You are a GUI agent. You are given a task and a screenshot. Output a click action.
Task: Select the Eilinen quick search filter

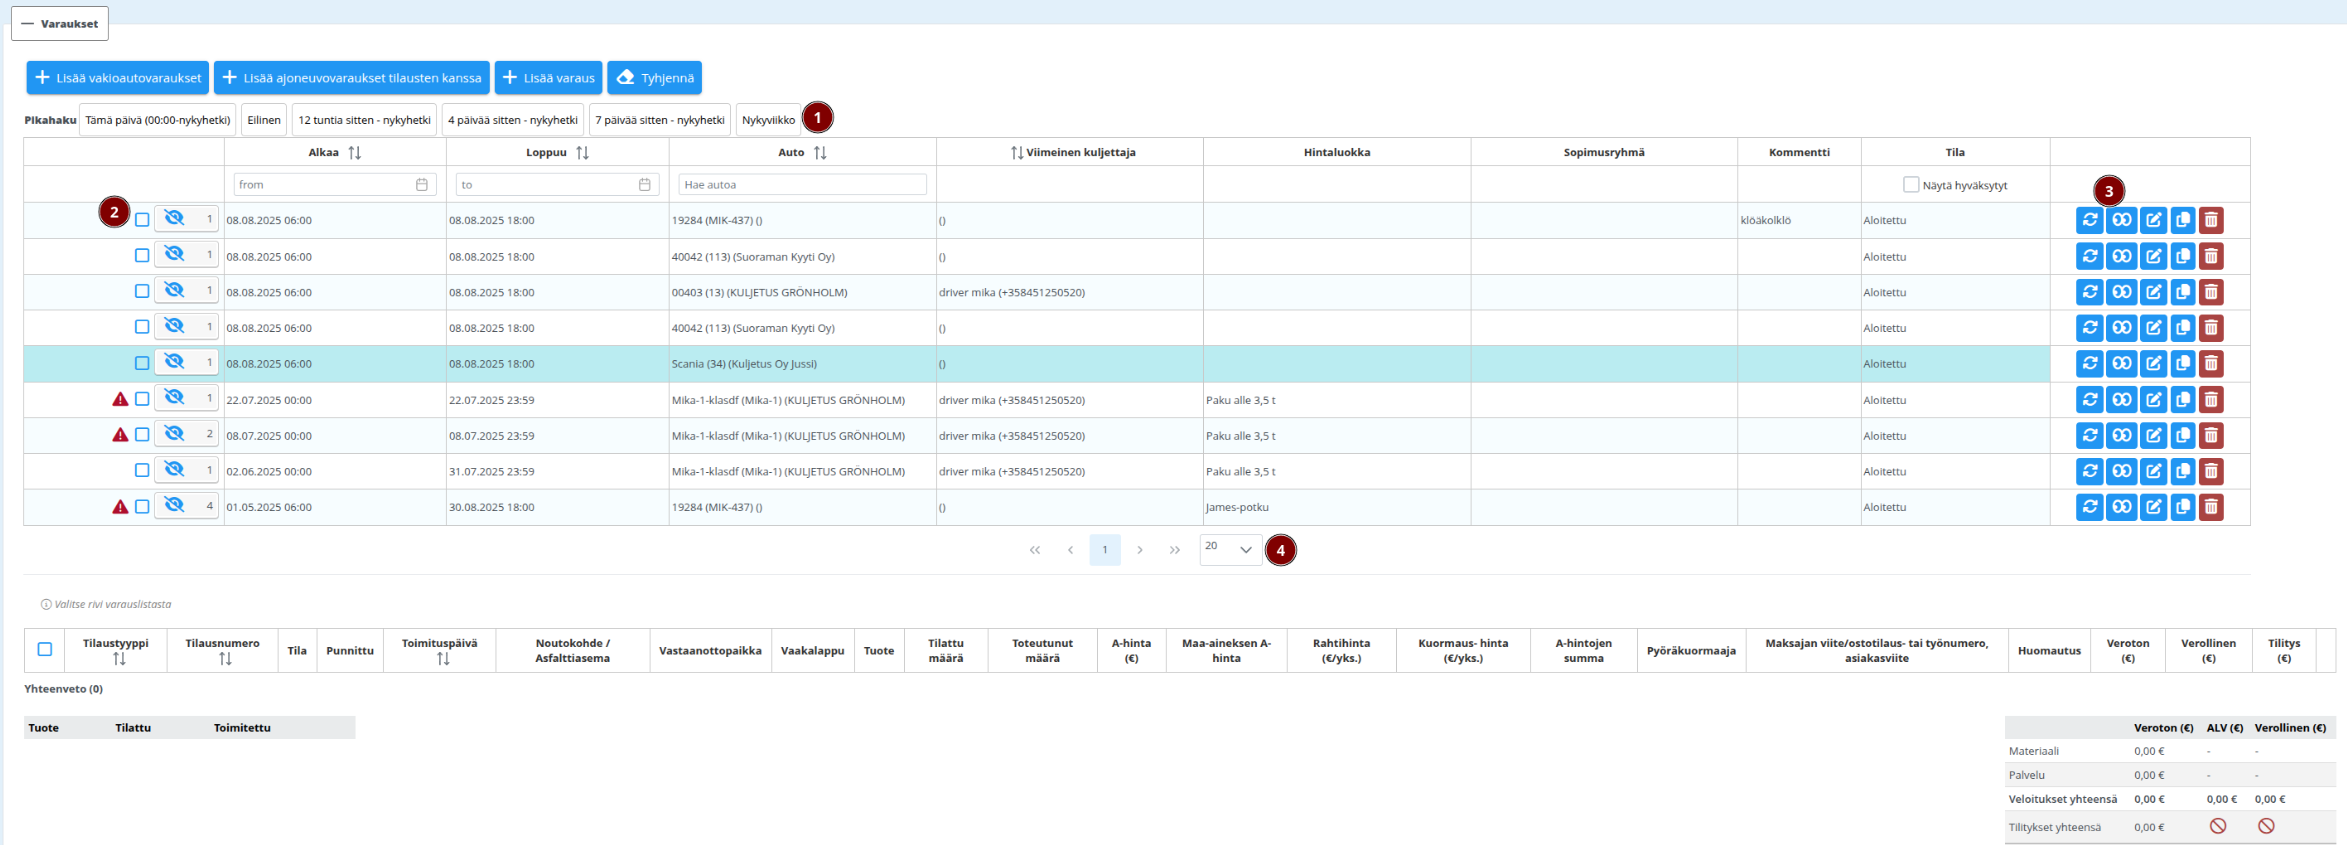tap(264, 120)
